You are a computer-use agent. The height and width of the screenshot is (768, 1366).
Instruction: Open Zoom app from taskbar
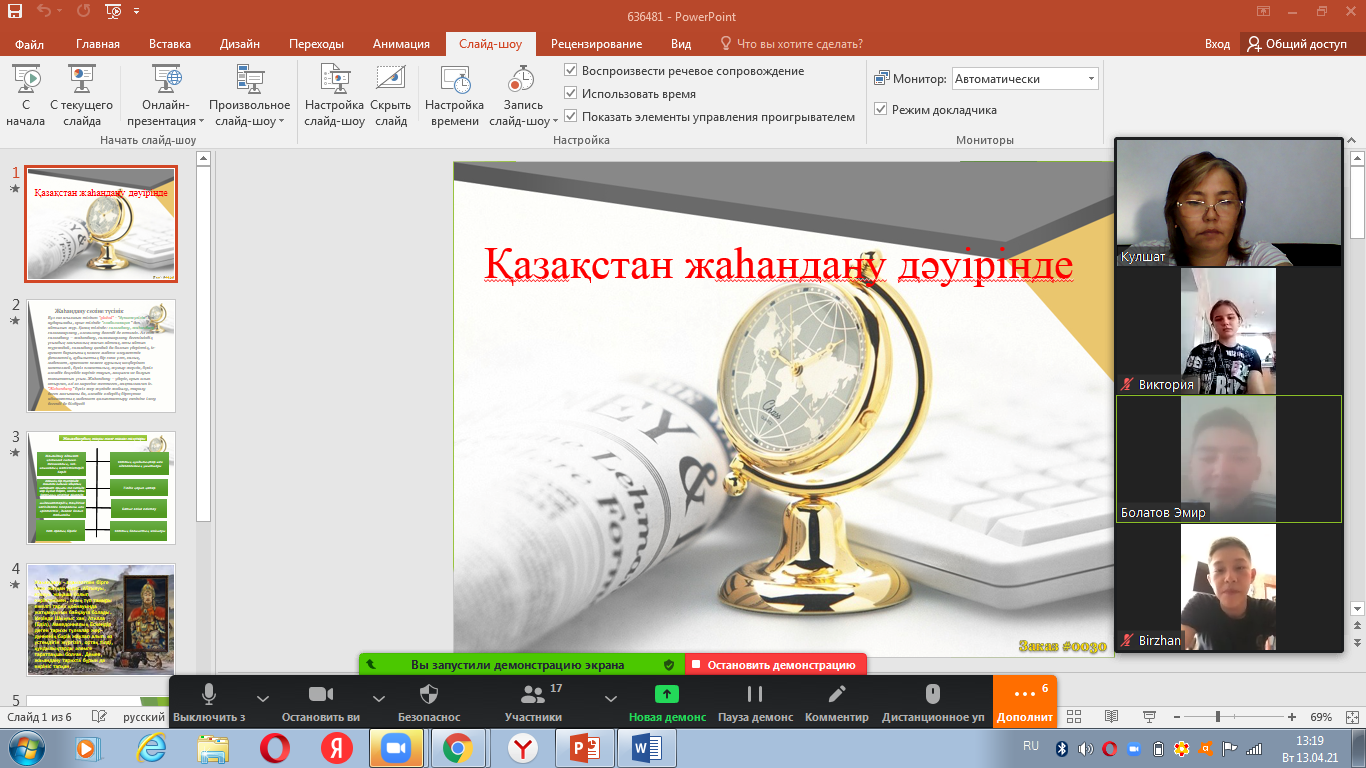click(x=397, y=748)
